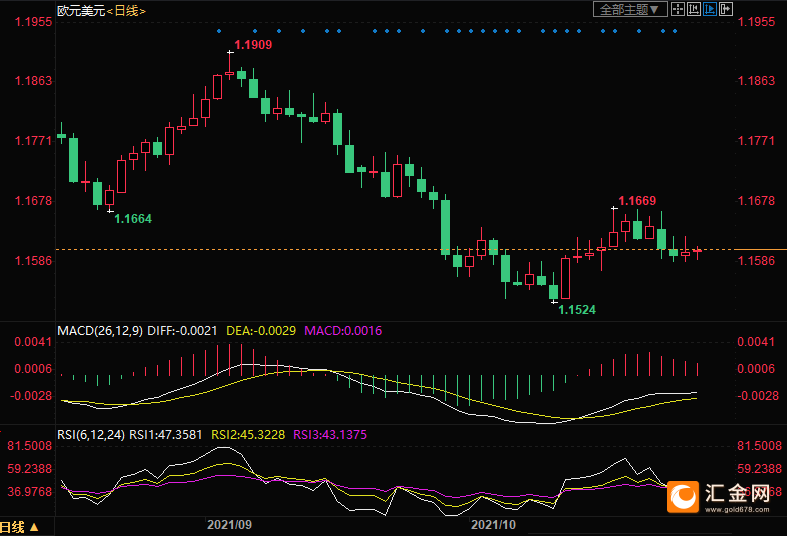Click the RSI2:45.3228 value

pyautogui.click(x=248, y=435)
